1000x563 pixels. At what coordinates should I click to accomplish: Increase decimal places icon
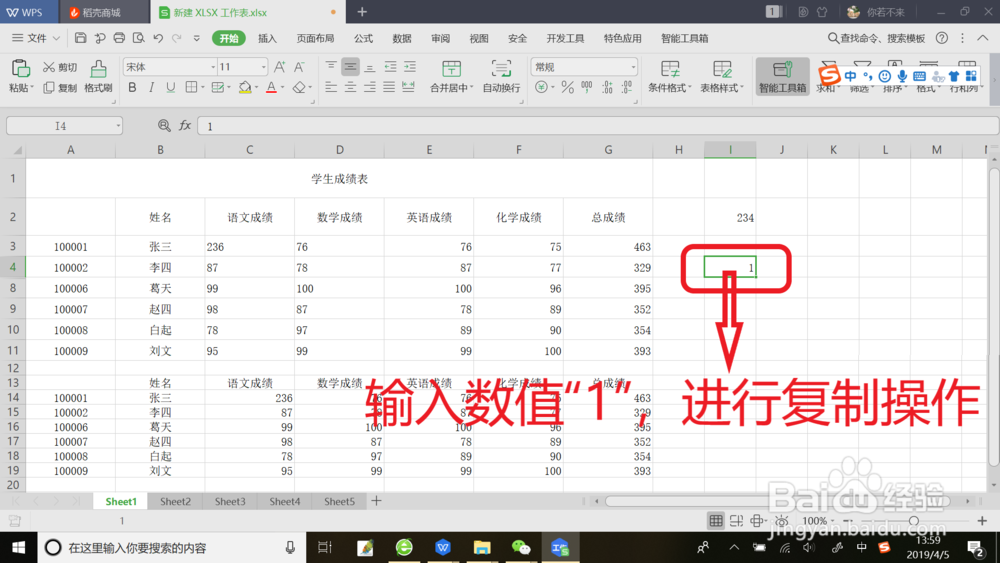[607, 87]
